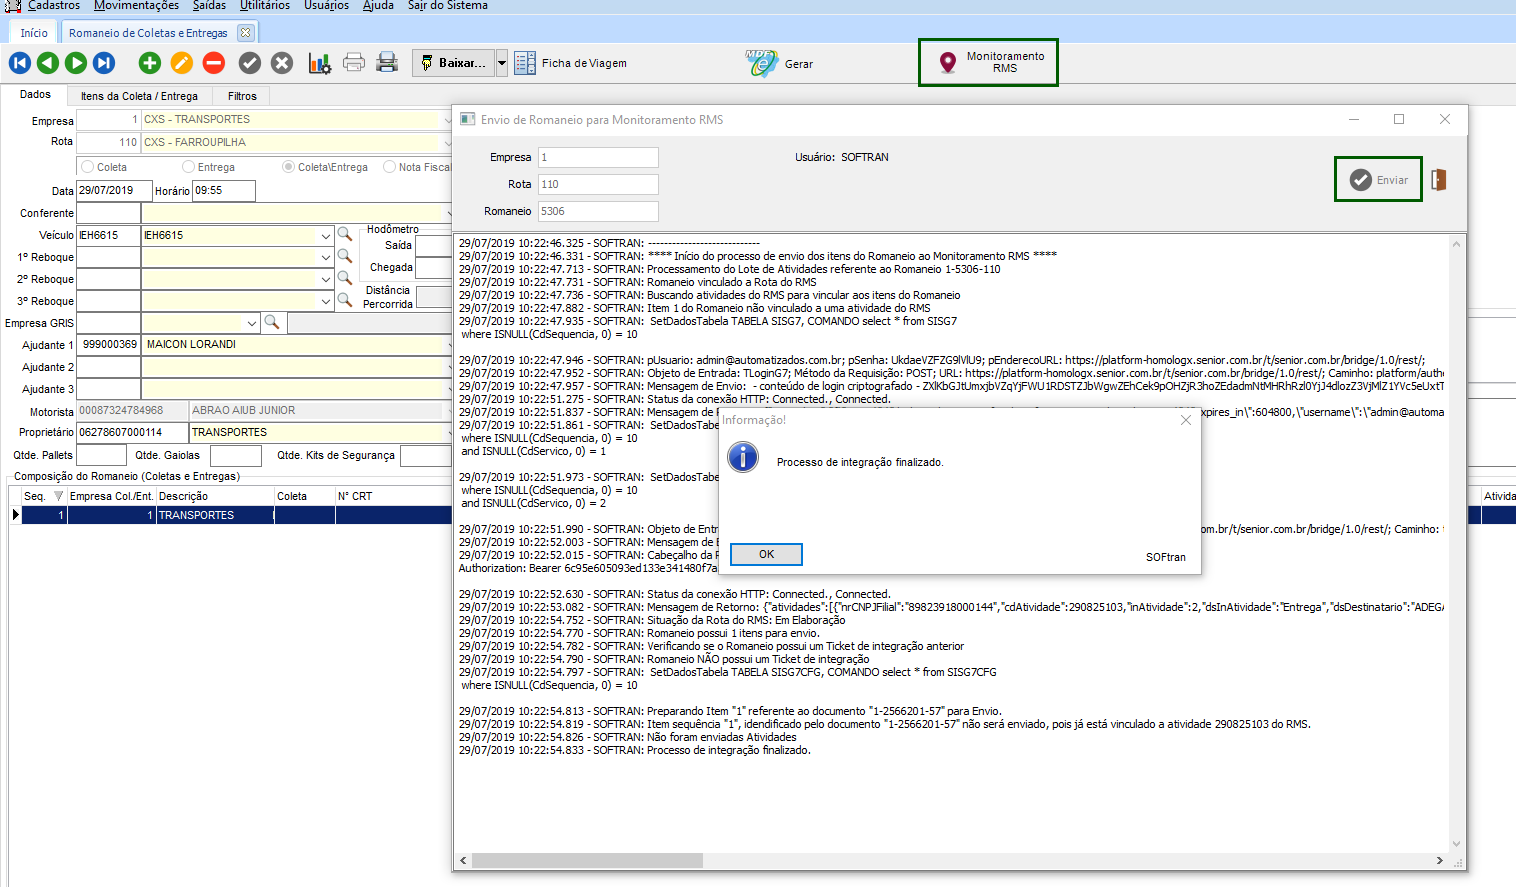The width and height of the screenshot is (1516, 887).
Task: Add a new romaneio with the green plus
Action: pyautogui.click(x=150, y=63)
